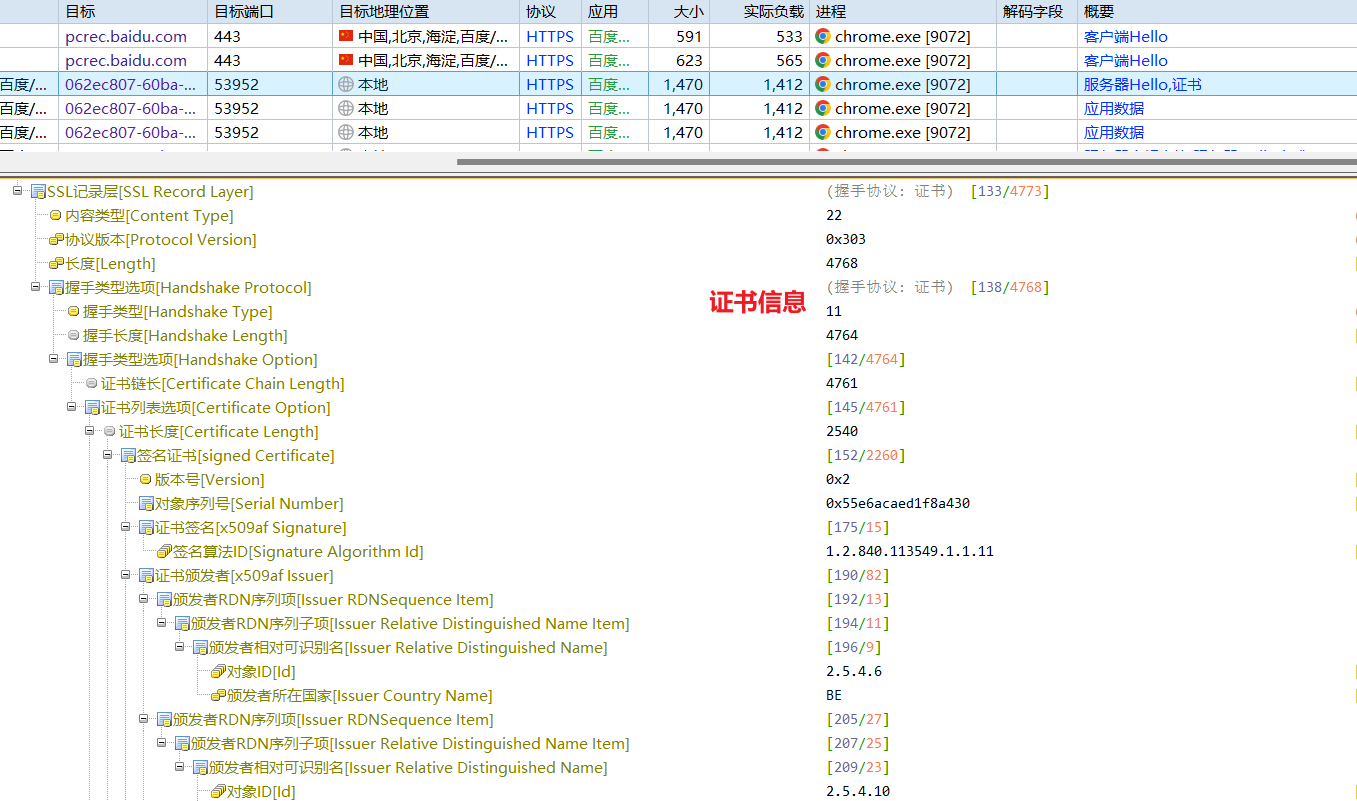Sort by the 实际负载 column header
The image size is (1357, 801).
pos(760,12)
